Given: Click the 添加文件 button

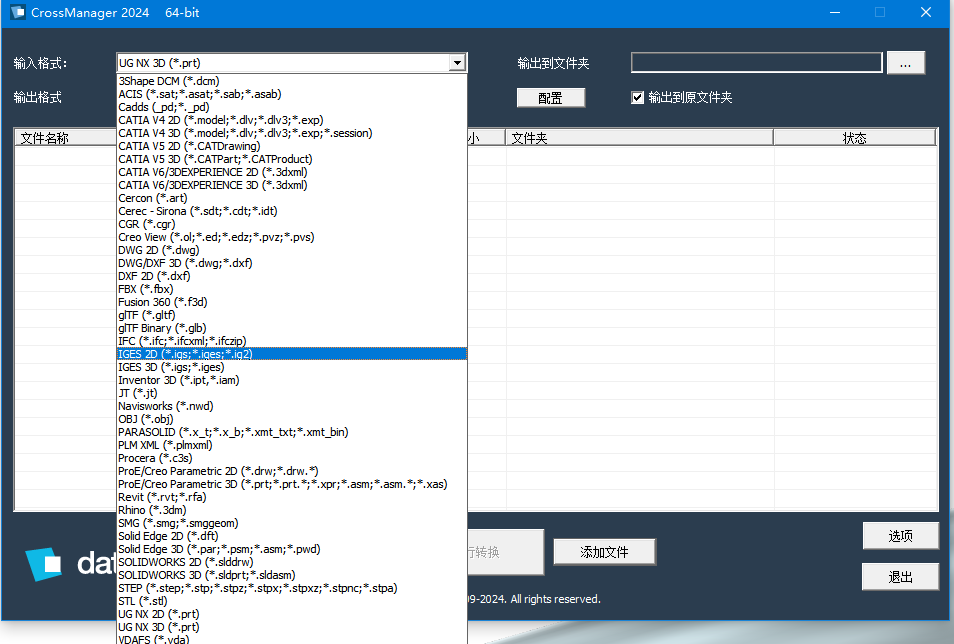Looking at the screenshot, I should [604, 552].
